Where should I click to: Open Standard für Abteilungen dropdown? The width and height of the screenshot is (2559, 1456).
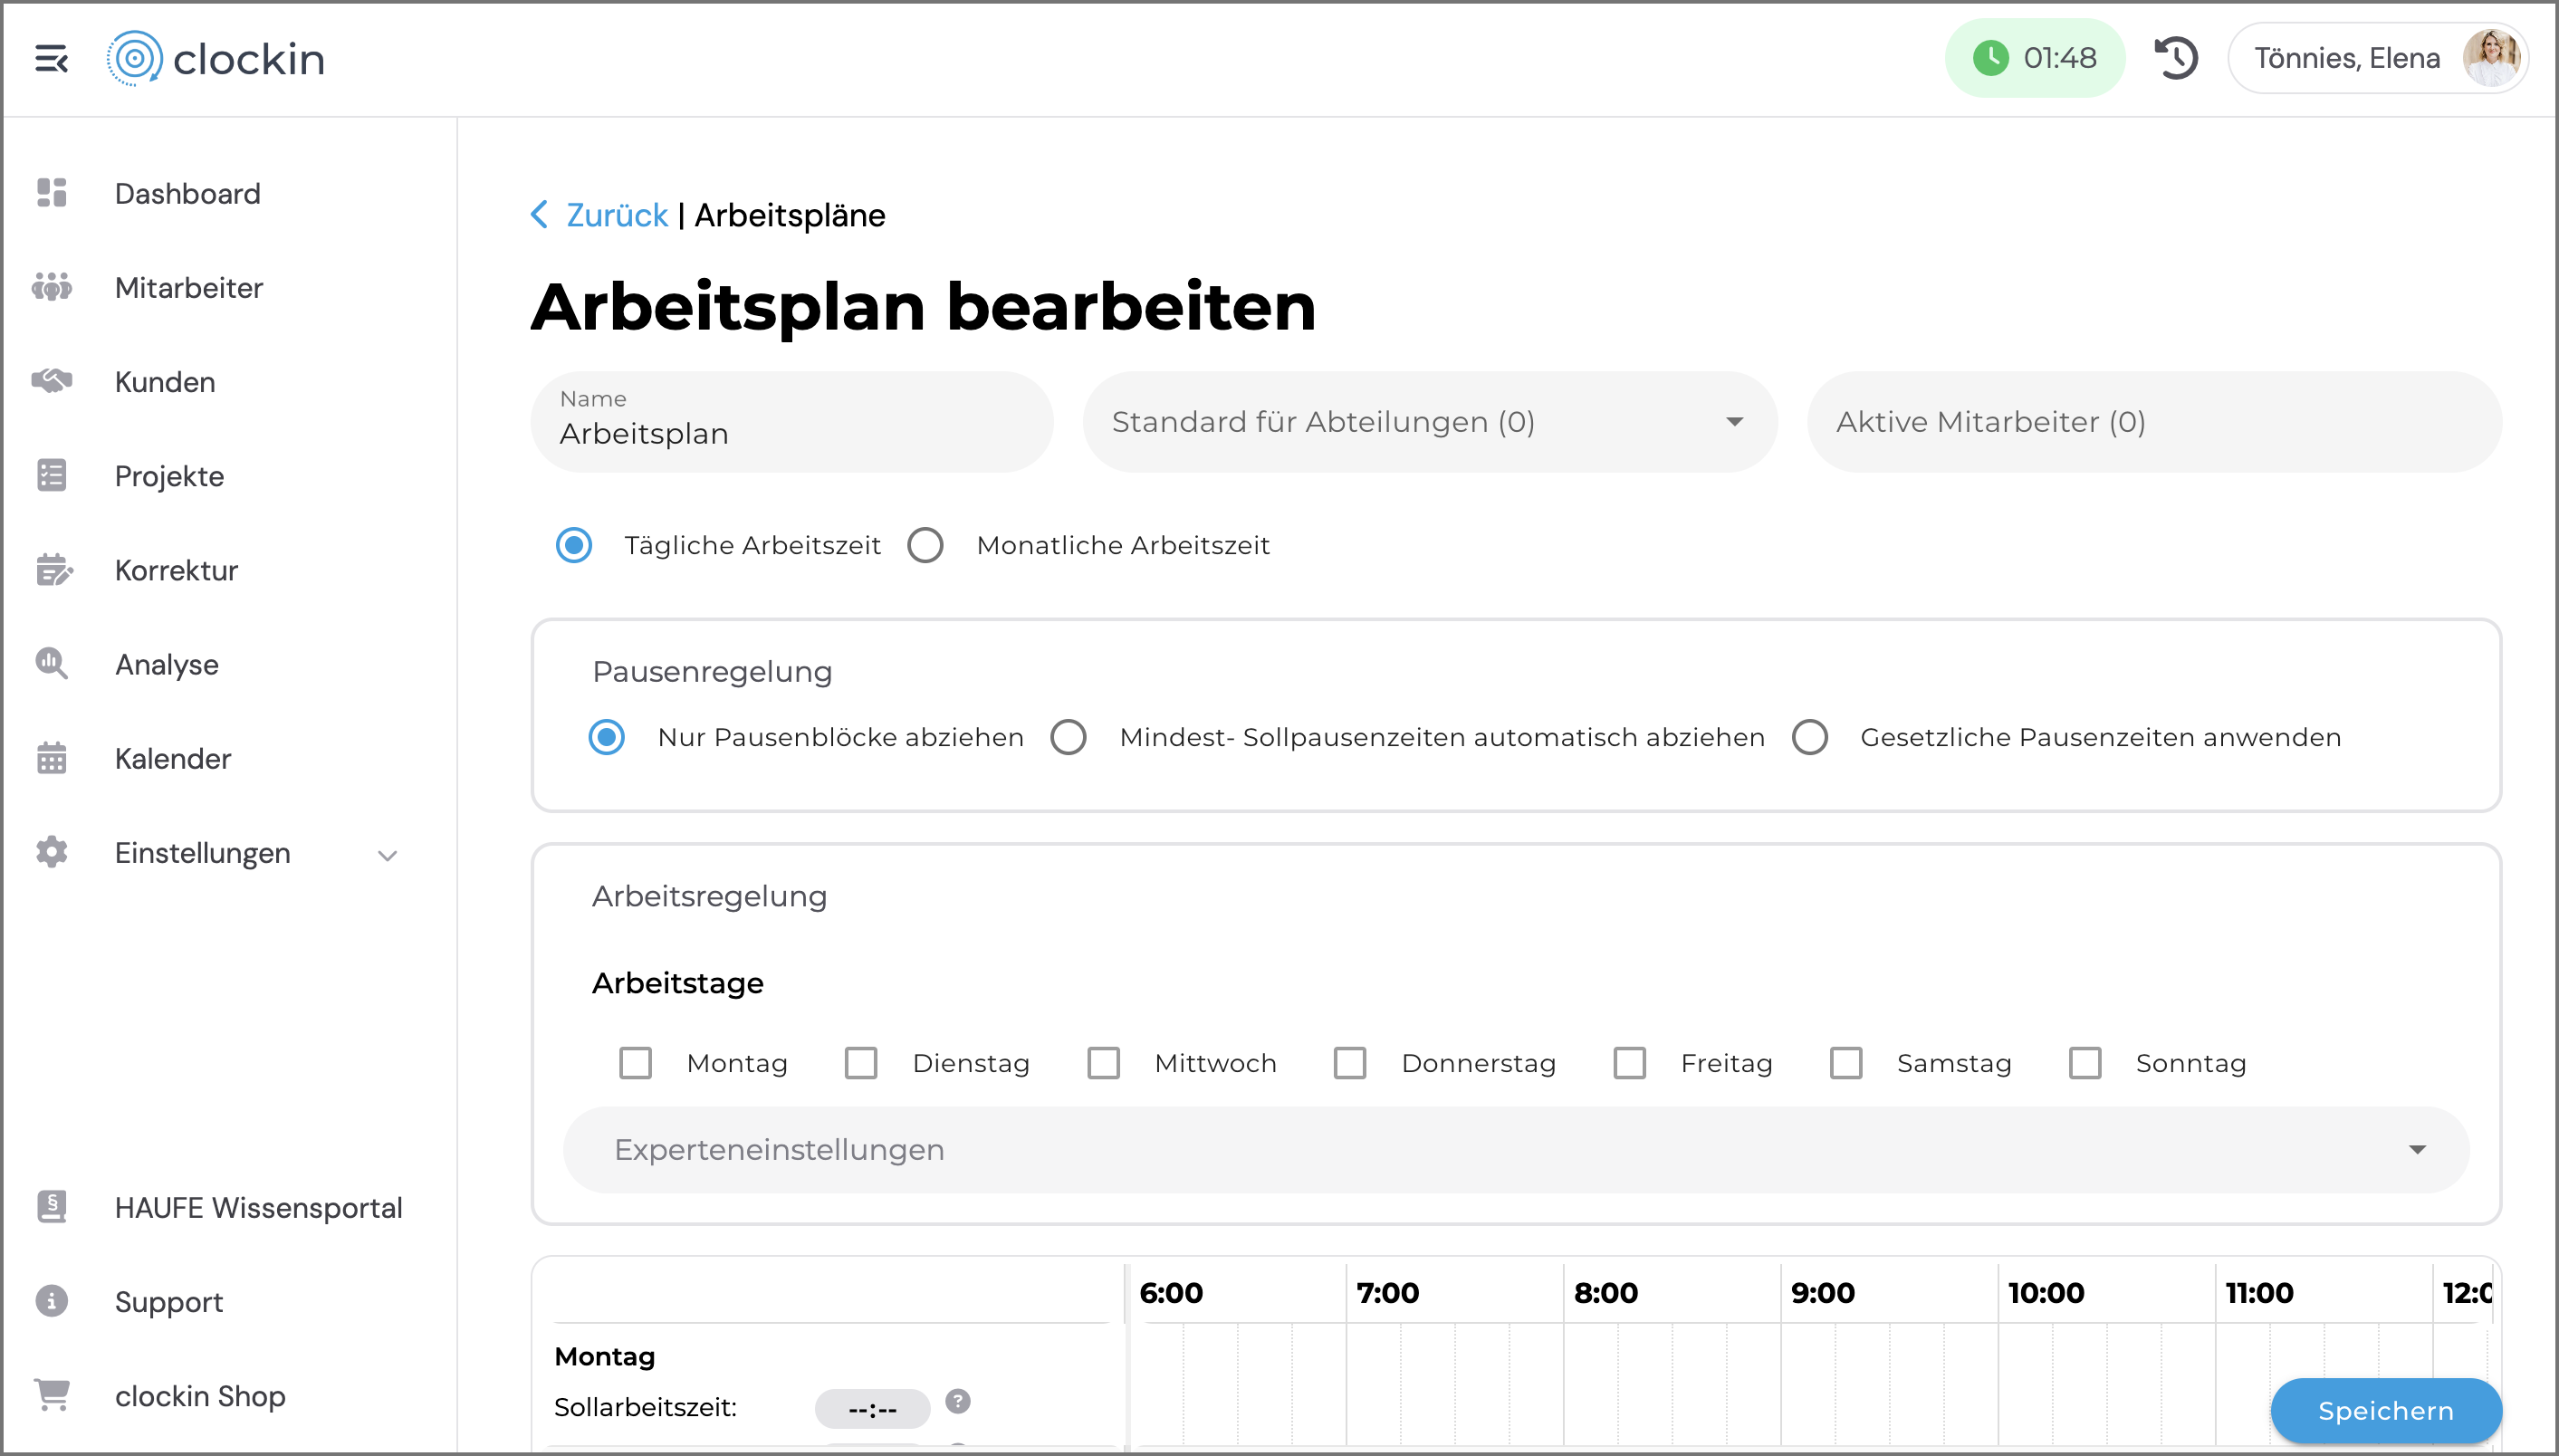1430,422
